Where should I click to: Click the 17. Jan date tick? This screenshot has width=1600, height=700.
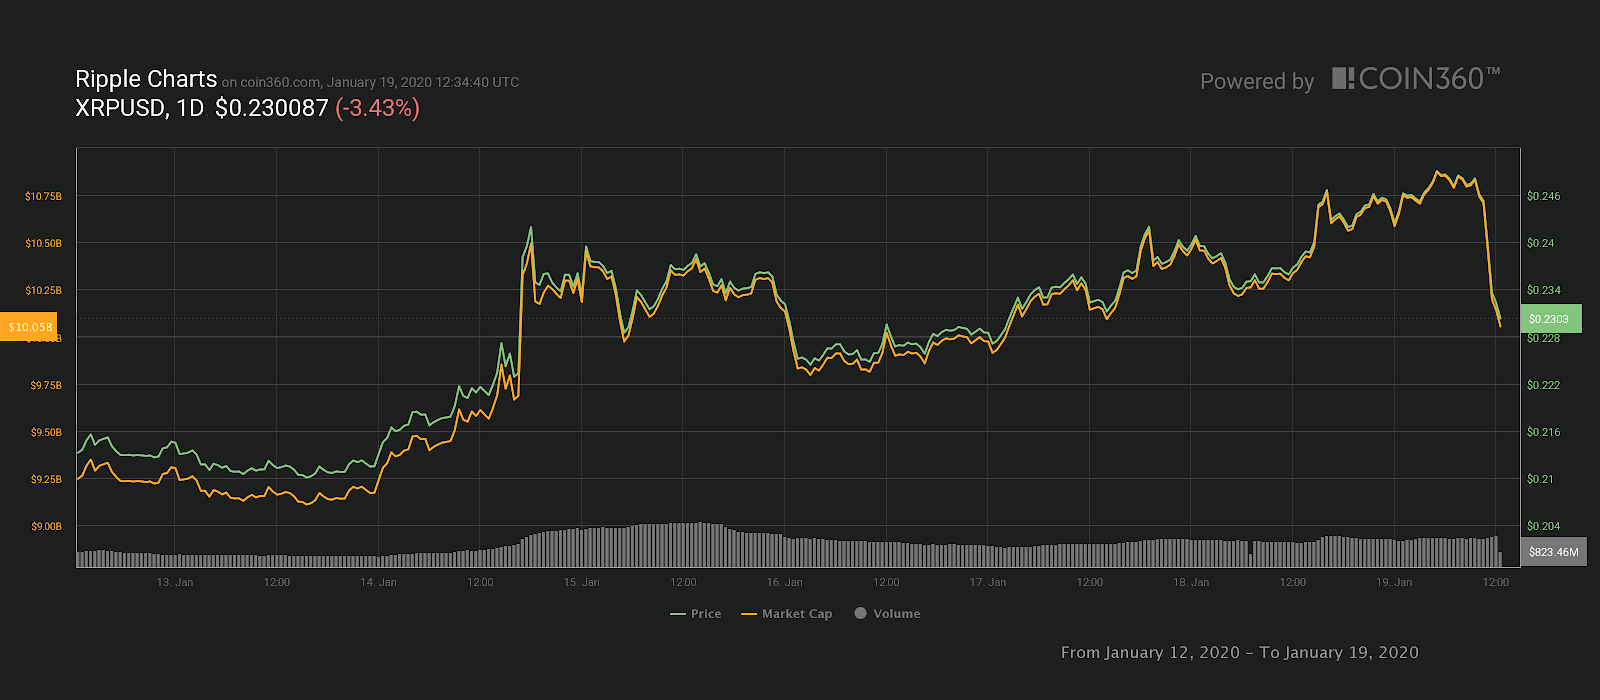[988, 582]
